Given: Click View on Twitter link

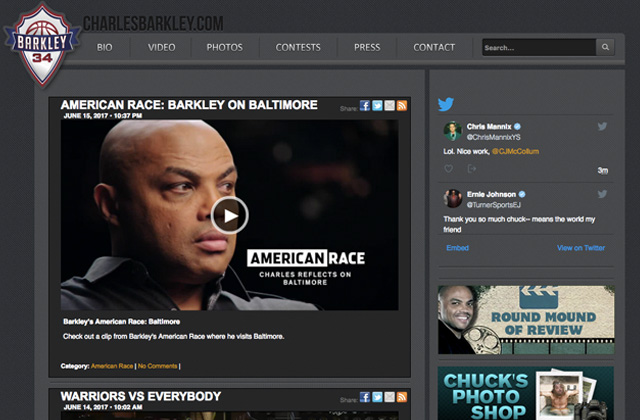Looking at the screenshot, I should pos(581,248).
